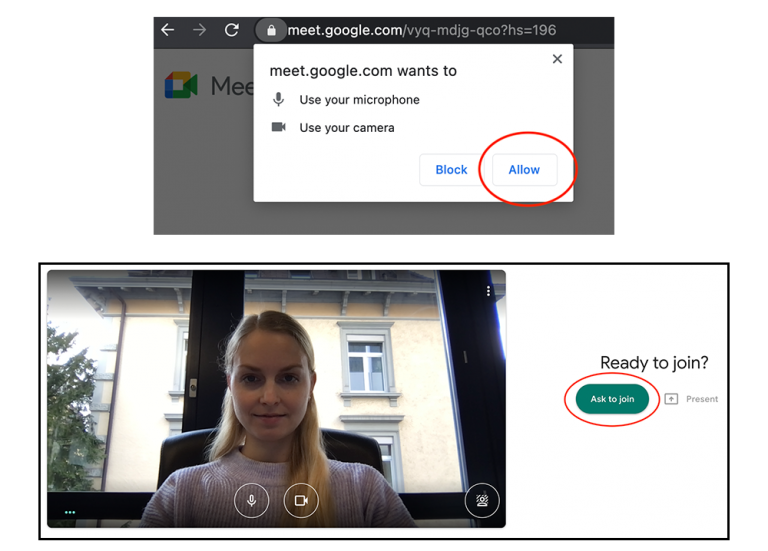Image resolution: width=768 pixels, height=551 pixels.
Task: Click the Google Meet logo icon
Action: pos(181,85)
